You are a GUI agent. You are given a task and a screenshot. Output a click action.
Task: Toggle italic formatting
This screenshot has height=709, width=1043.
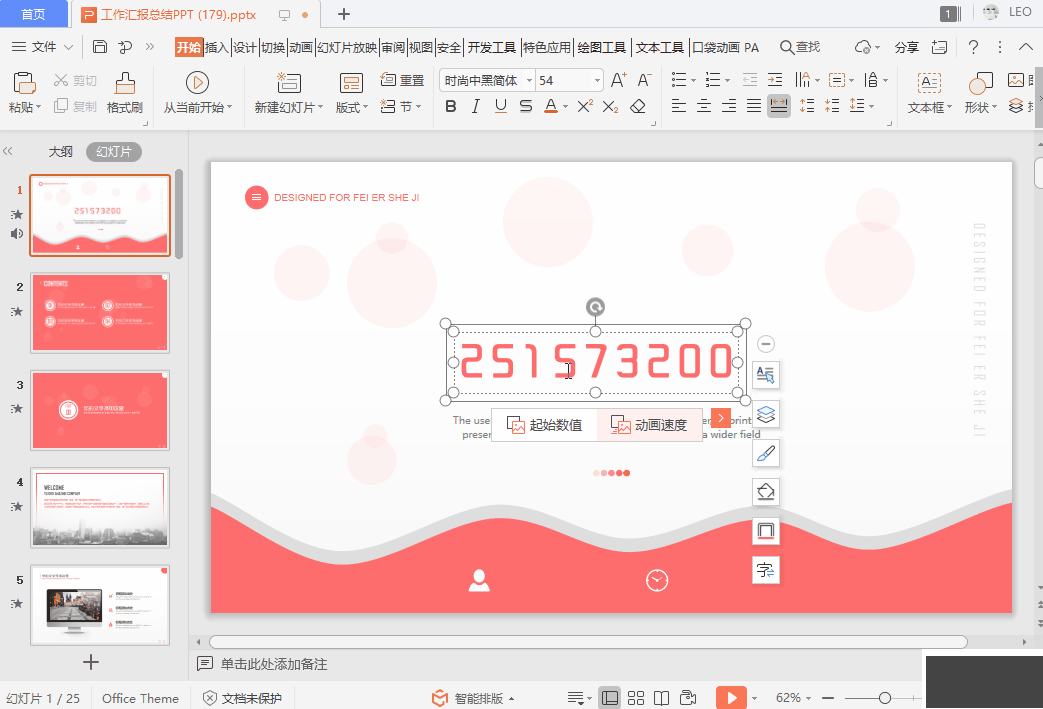point(474,105)
